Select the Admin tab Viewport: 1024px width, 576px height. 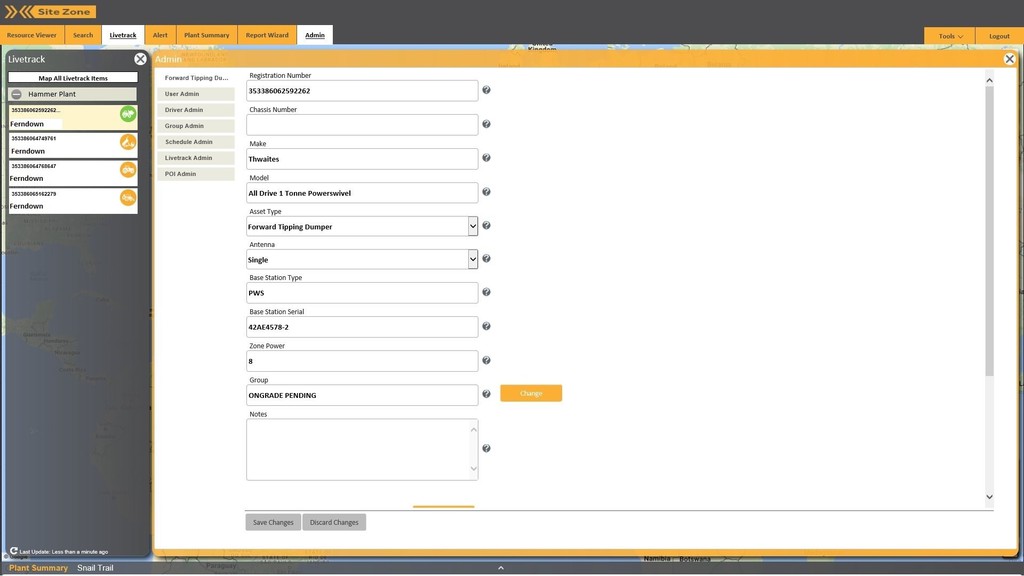pos(315,35)
